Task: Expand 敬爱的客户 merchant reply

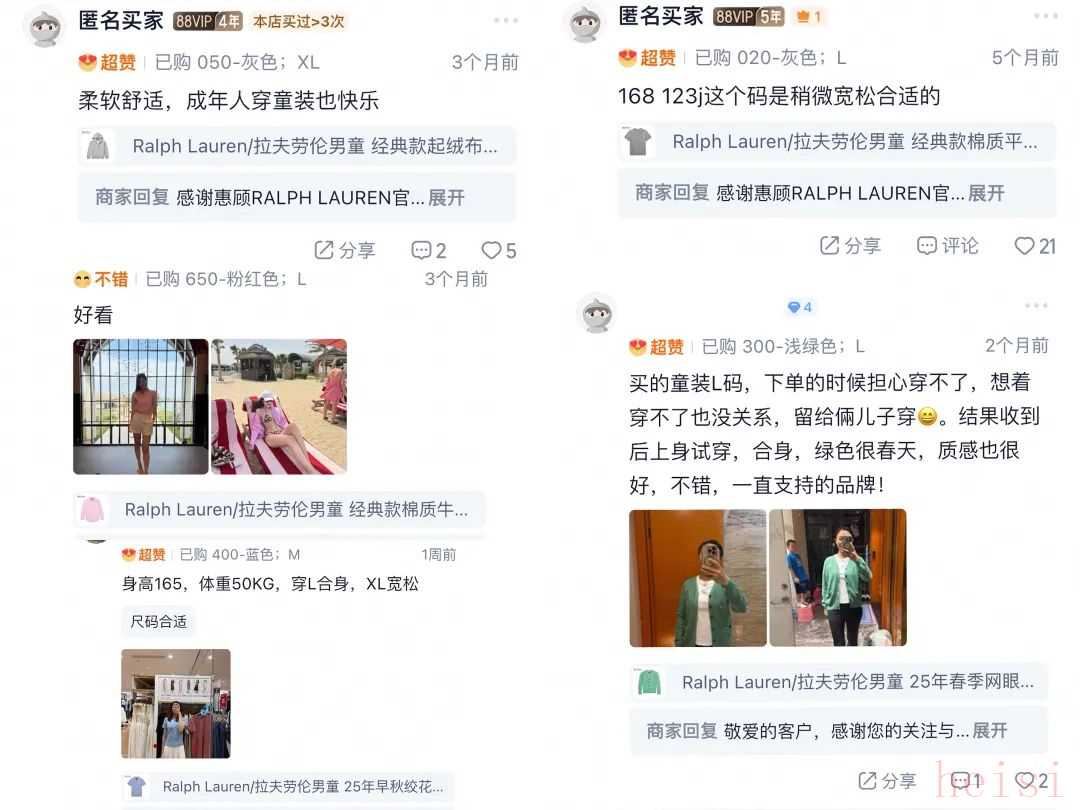Action: click(x=990, y=730)
